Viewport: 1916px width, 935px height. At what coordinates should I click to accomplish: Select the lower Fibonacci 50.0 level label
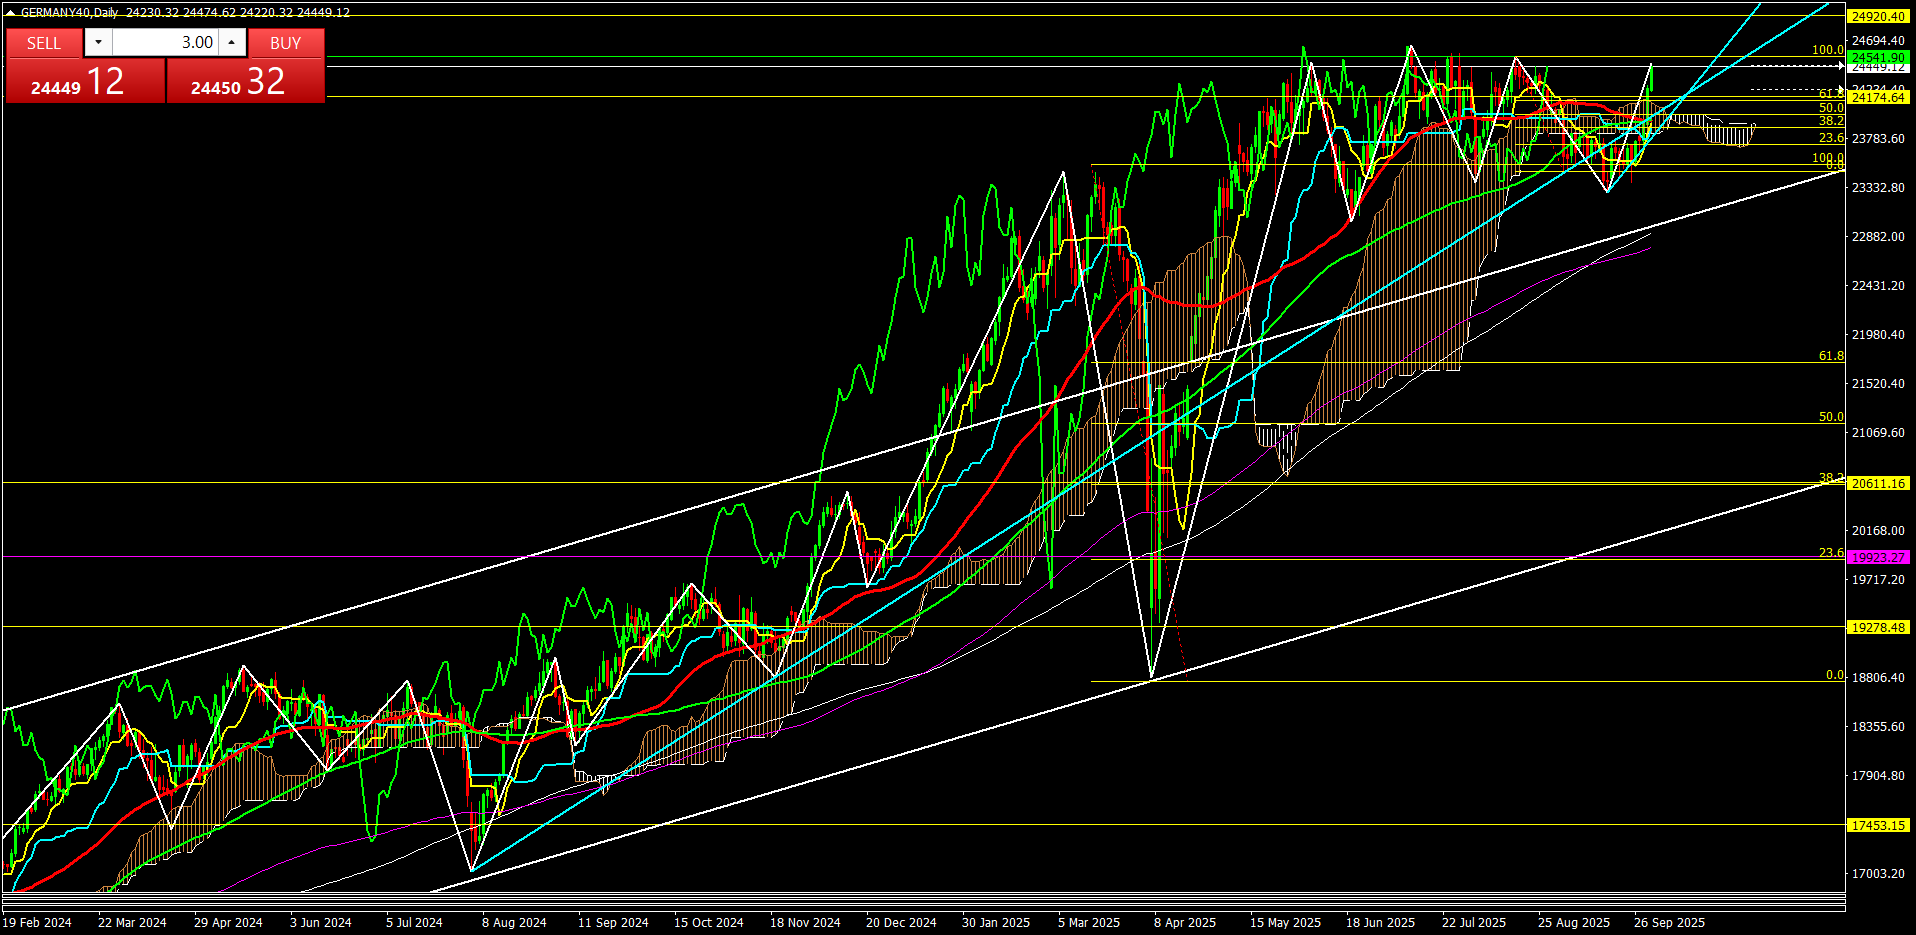point(1830,417)
